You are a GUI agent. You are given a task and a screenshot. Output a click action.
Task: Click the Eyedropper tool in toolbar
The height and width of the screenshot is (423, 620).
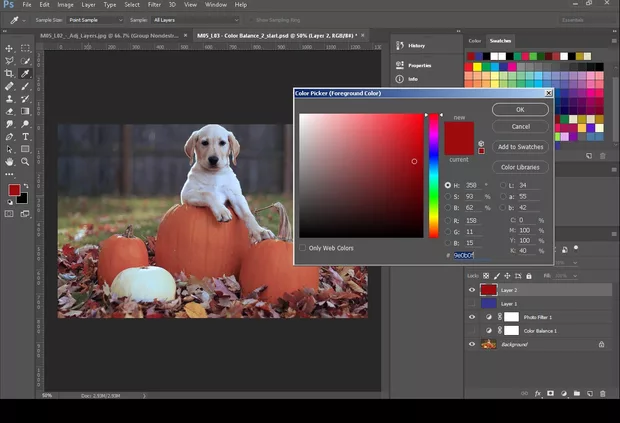pos(25,73)
